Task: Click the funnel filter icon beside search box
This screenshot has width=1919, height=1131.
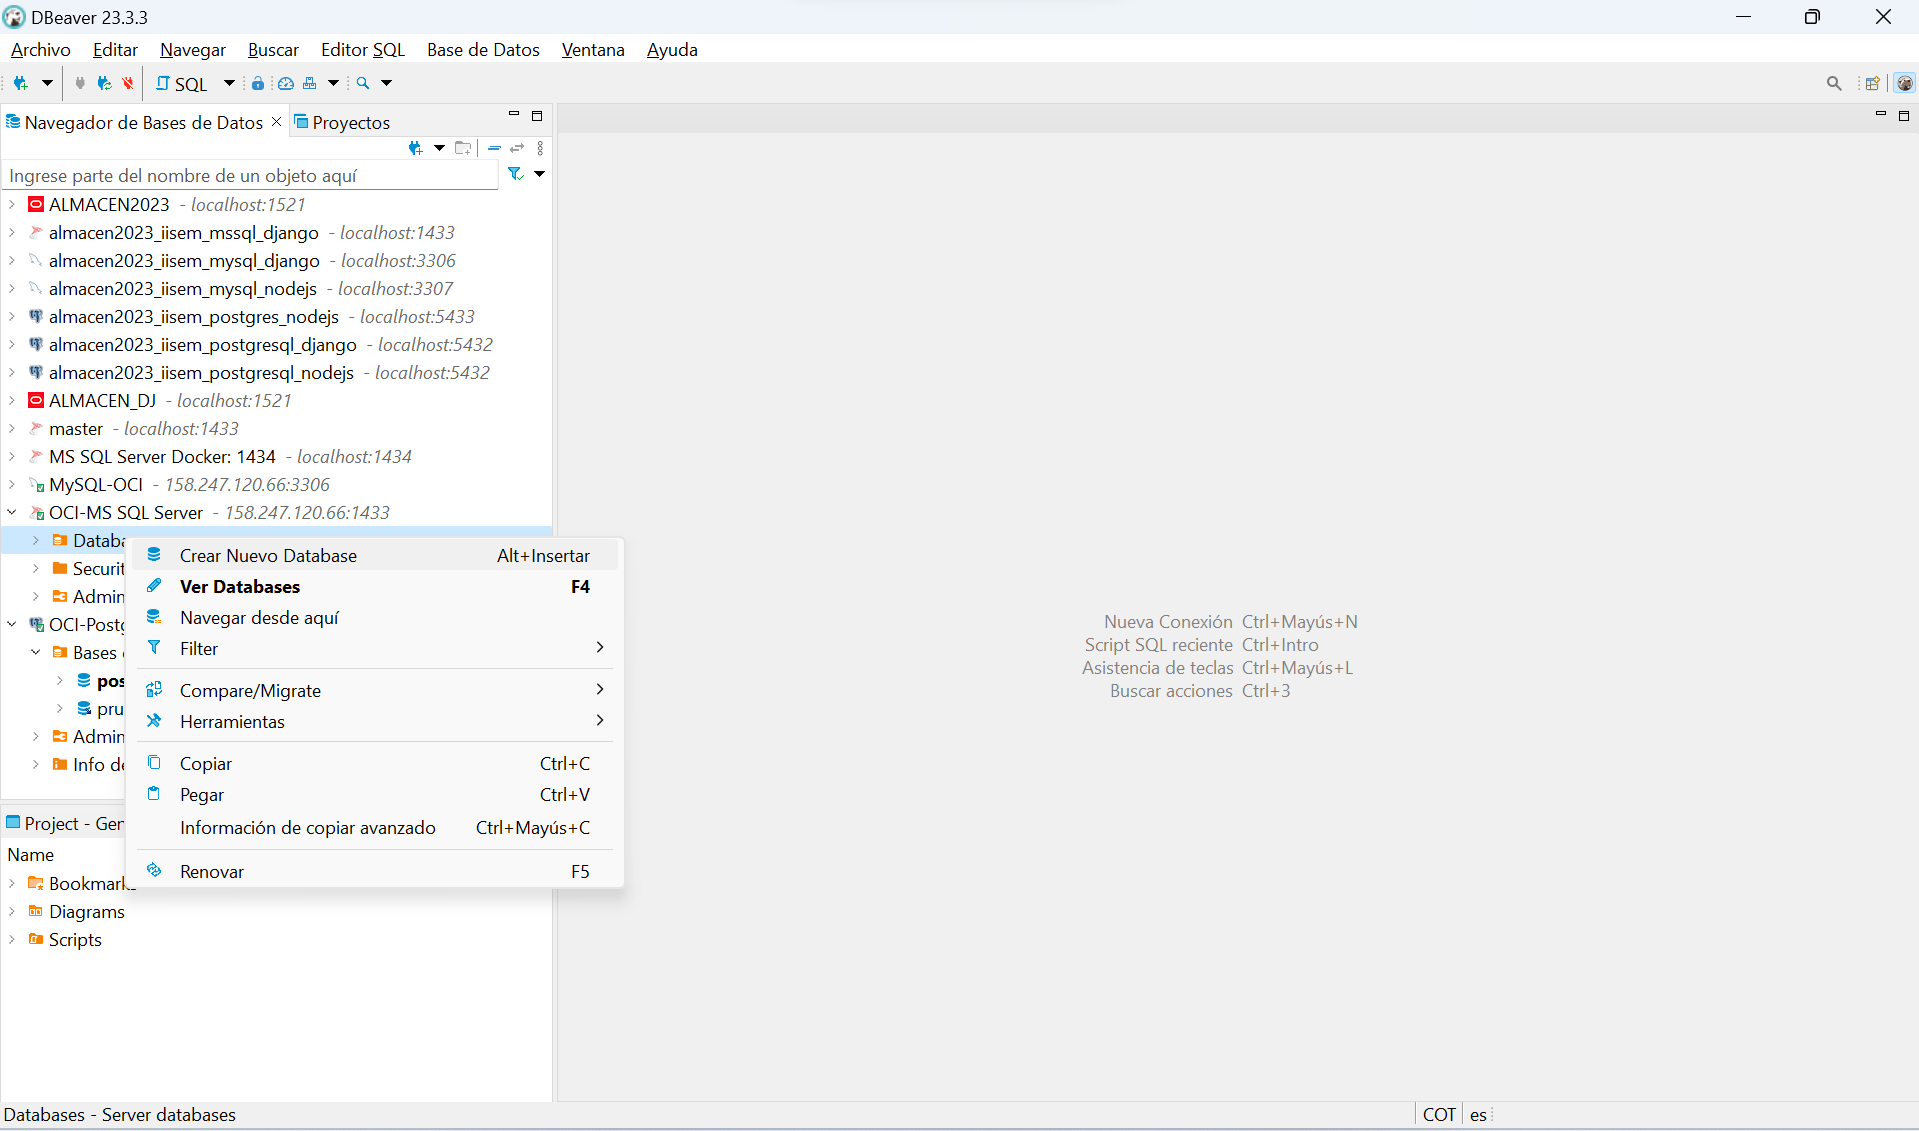Action: [x=515, y=174]
